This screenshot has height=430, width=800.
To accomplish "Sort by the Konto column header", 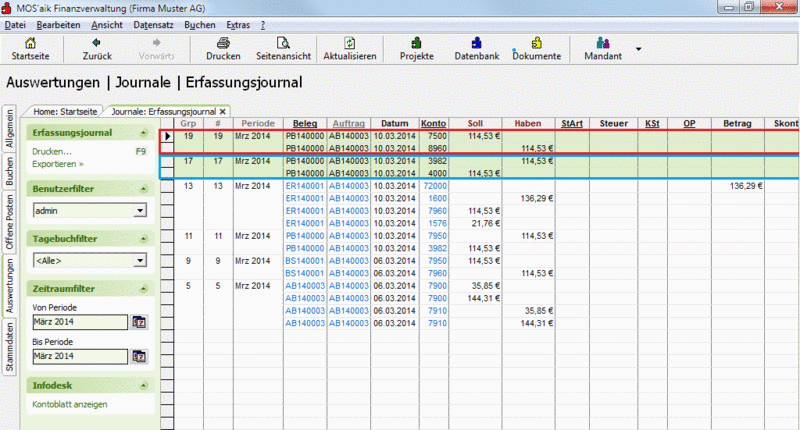I will pos(434,123).
